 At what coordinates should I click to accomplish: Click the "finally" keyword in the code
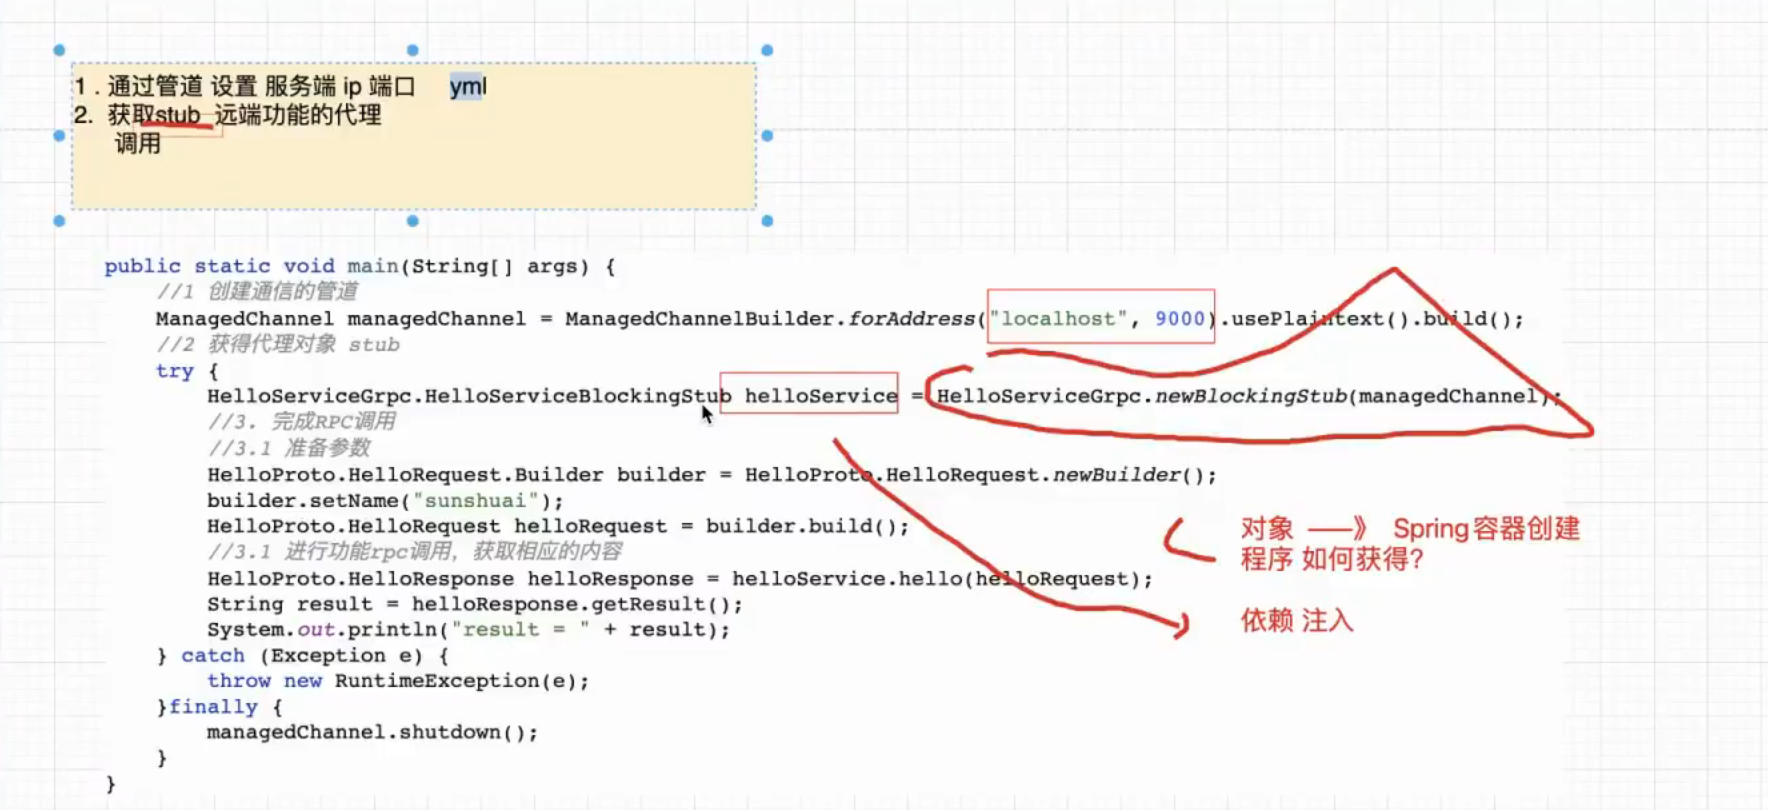coord(213,707)
